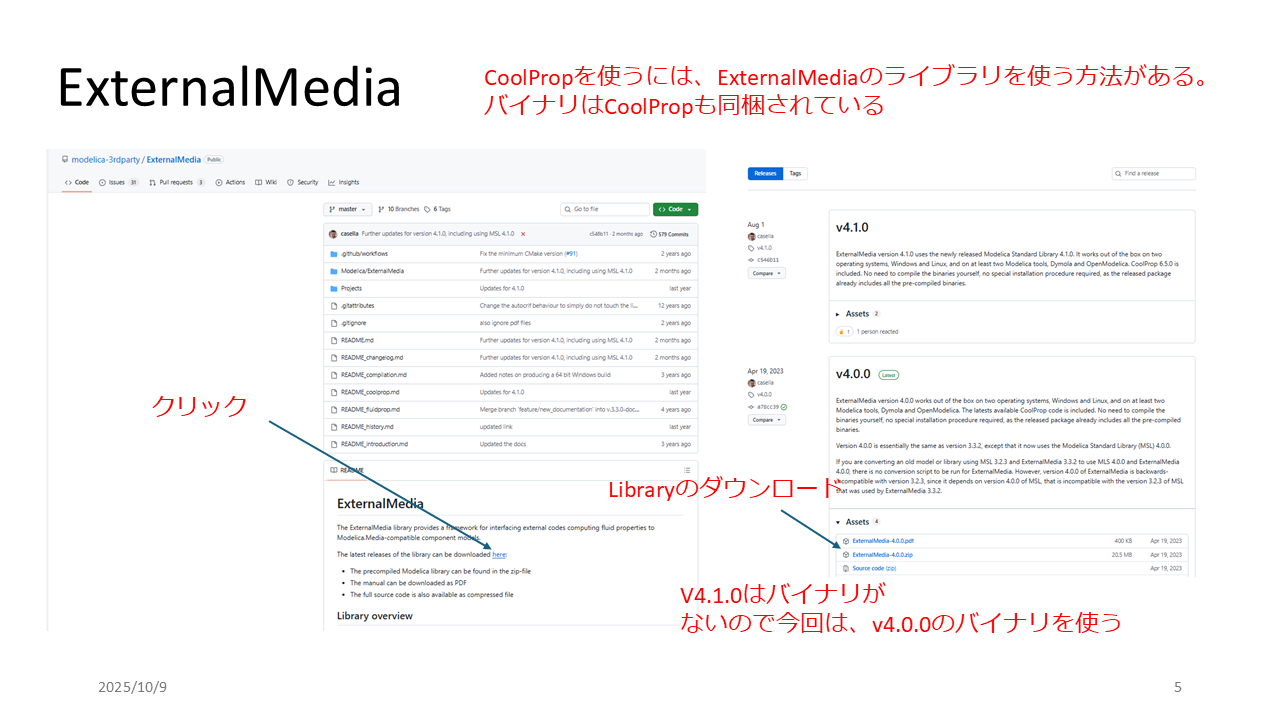1280x720 pixels.
Task: Click the 'here' releases link in README
Action: 499,554
